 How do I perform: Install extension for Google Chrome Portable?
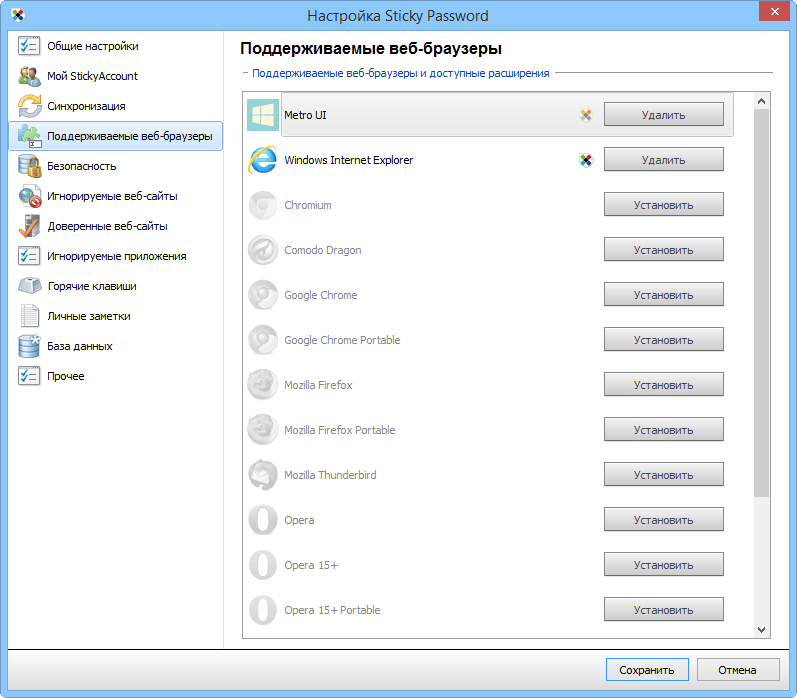(663, 339)
